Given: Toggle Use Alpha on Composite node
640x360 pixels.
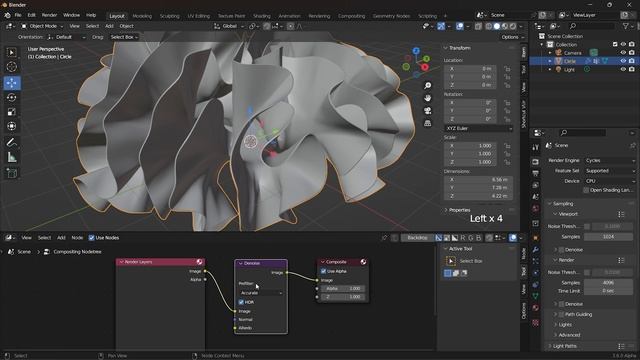Looking at the screenshot, I should tap(324, 271).
